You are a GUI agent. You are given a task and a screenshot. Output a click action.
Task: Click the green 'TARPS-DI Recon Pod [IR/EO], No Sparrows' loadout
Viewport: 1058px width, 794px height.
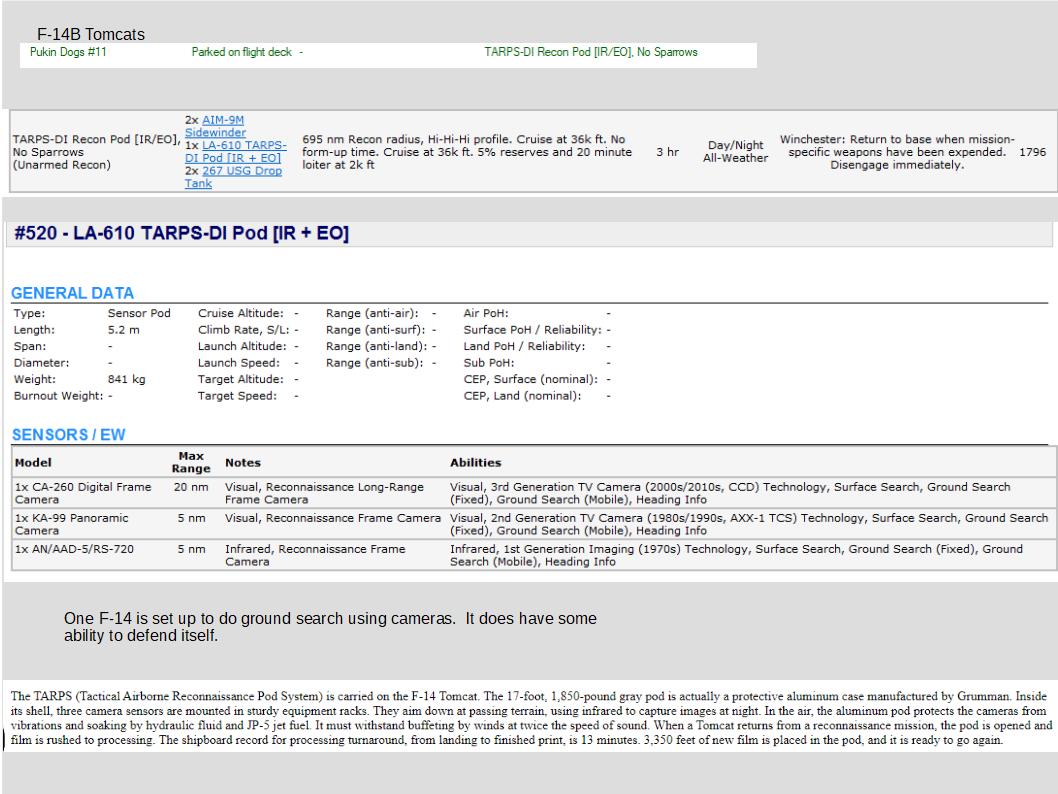tap(591, 52)
